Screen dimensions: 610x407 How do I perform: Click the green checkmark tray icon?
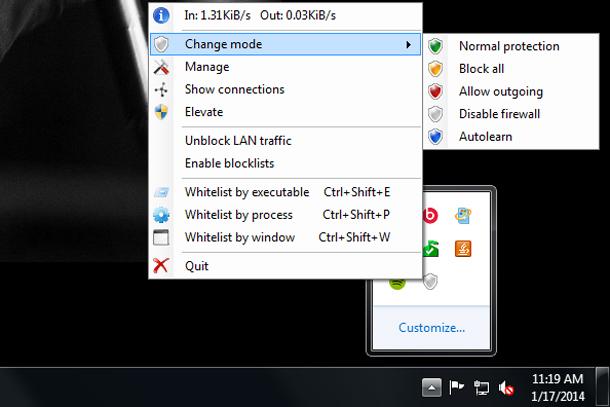tap(431, 249)
